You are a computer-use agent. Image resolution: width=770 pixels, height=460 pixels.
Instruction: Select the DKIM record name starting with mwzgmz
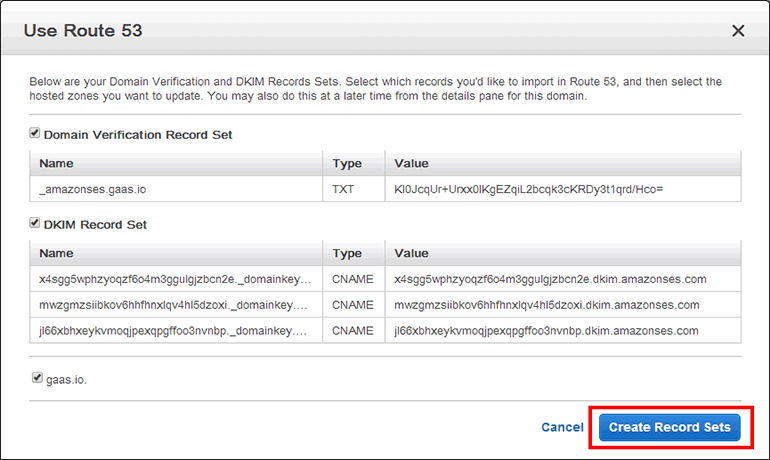pos(175,305)
